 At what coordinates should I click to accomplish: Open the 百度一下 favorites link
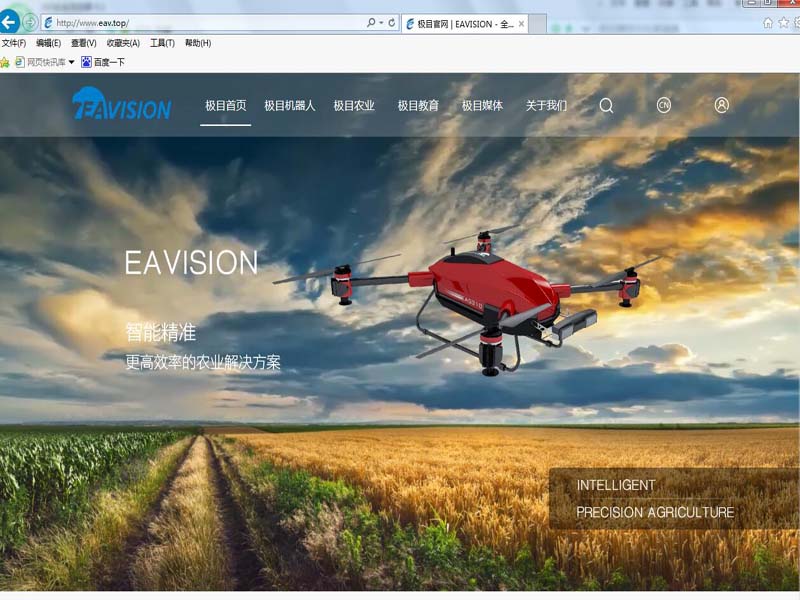click(x=103, y=62)
